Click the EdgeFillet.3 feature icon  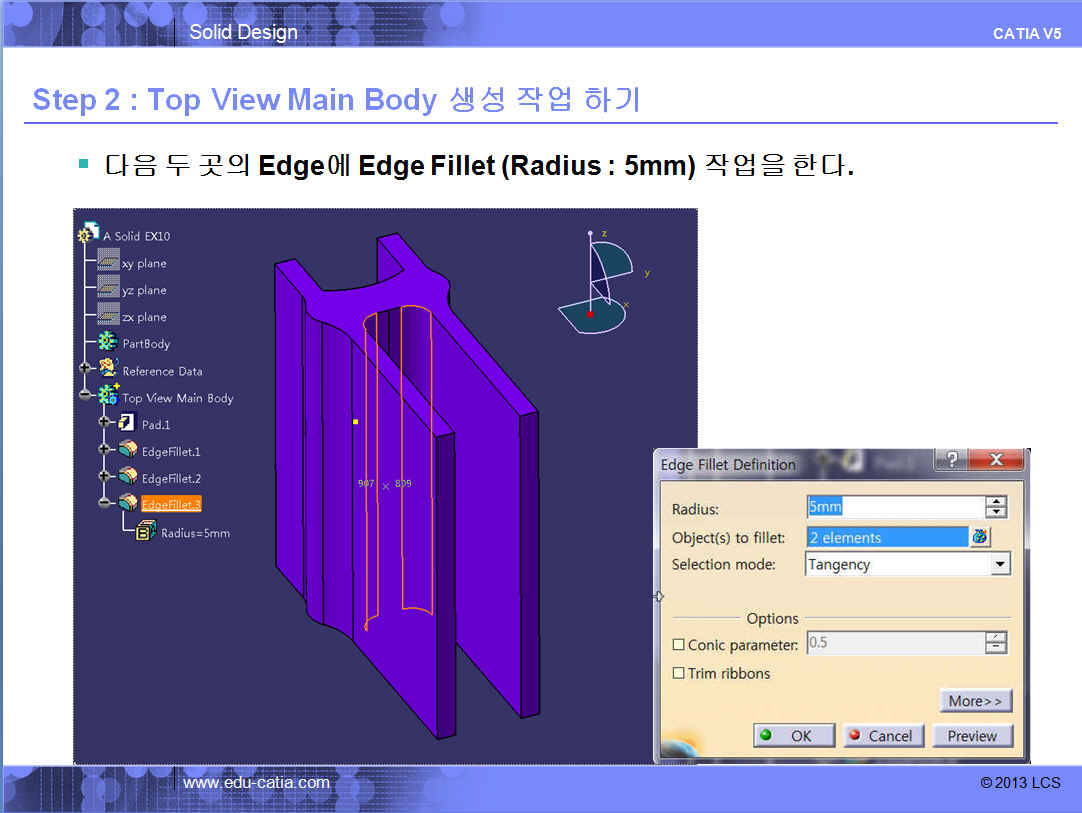point(128,503)
